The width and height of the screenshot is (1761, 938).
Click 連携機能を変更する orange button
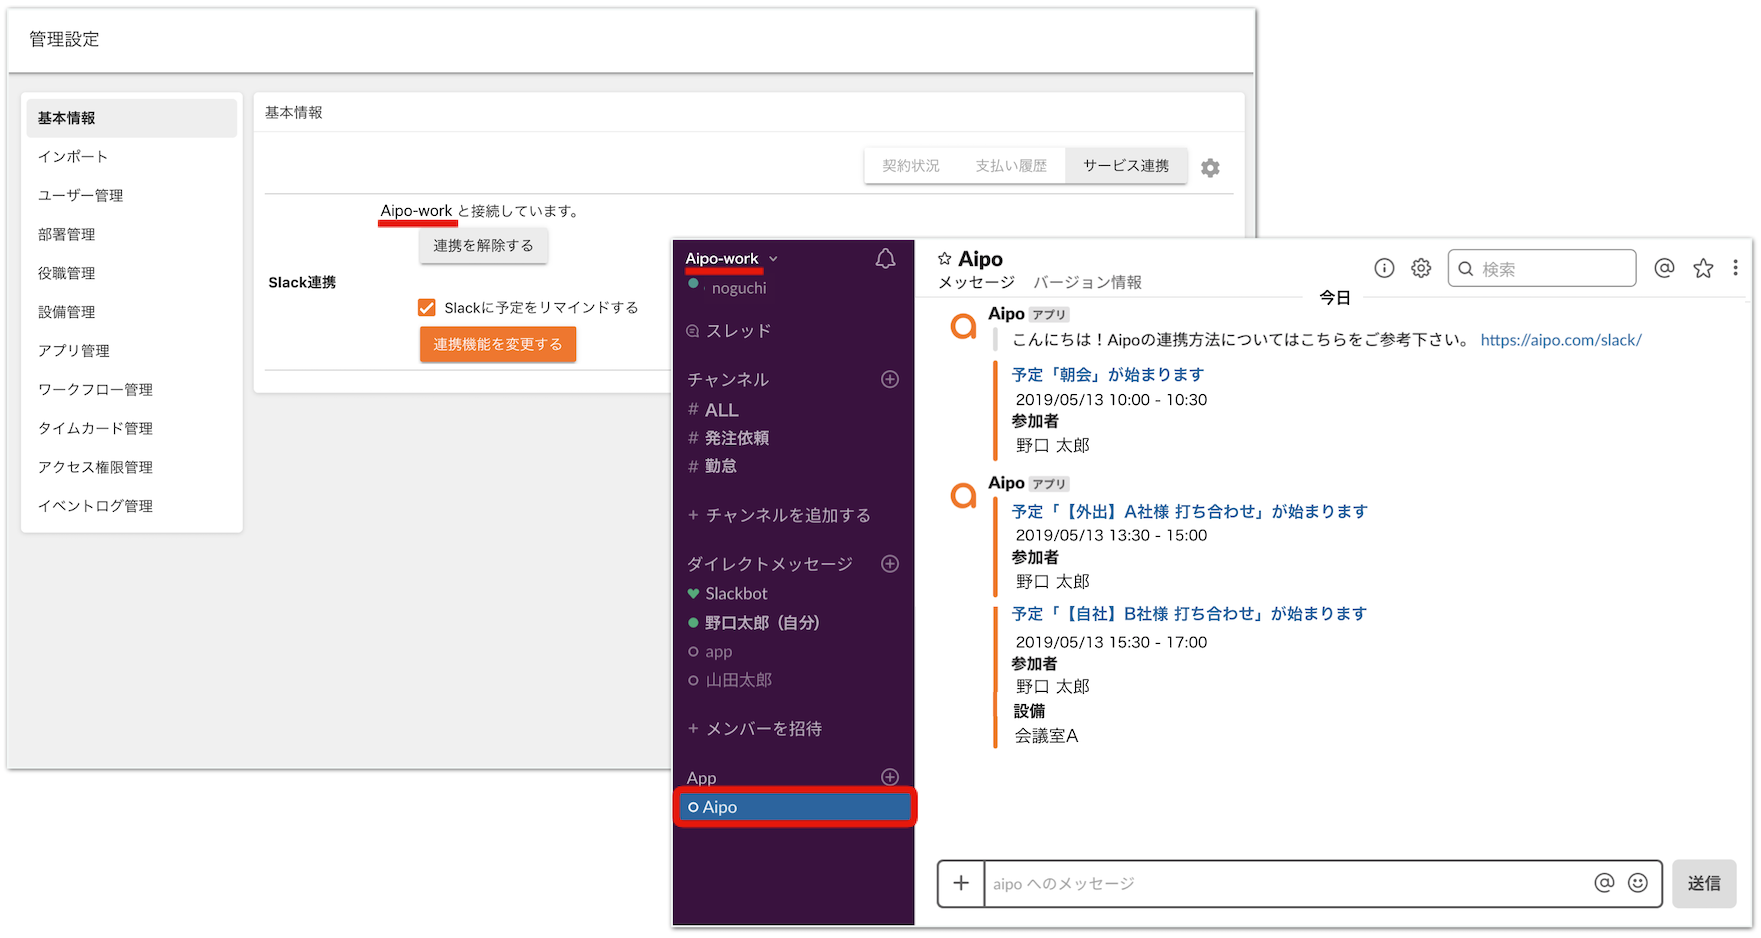pos(497,344)
